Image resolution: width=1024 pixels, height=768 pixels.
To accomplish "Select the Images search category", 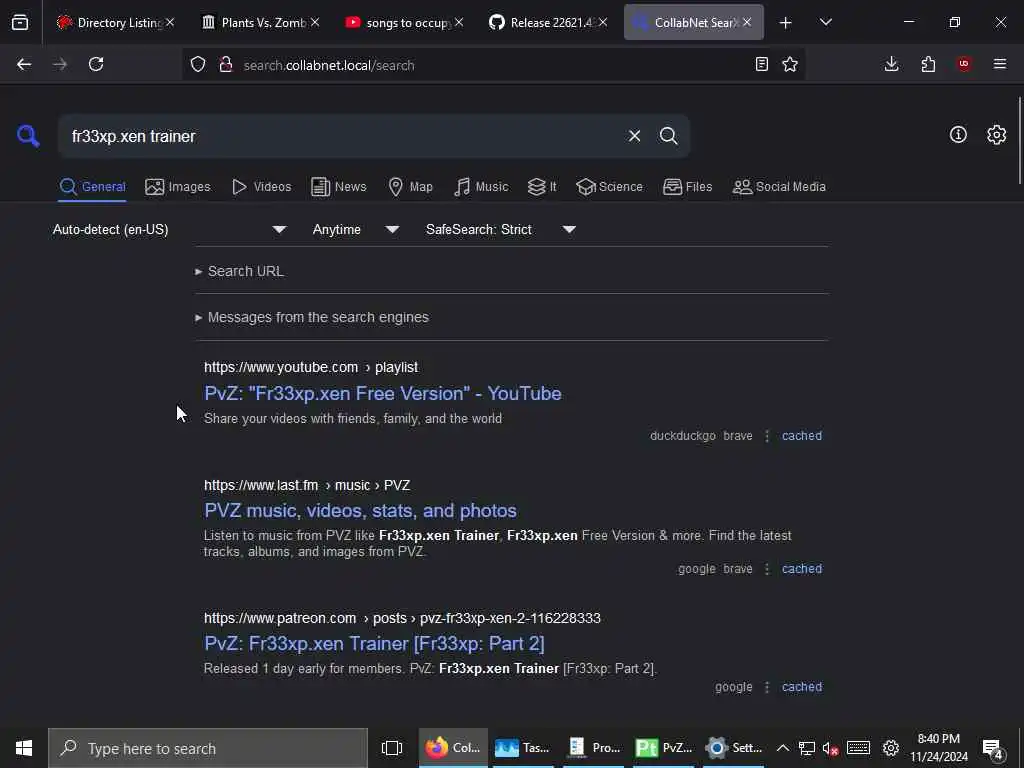I will pyautogui.click(x=178, y=187).
